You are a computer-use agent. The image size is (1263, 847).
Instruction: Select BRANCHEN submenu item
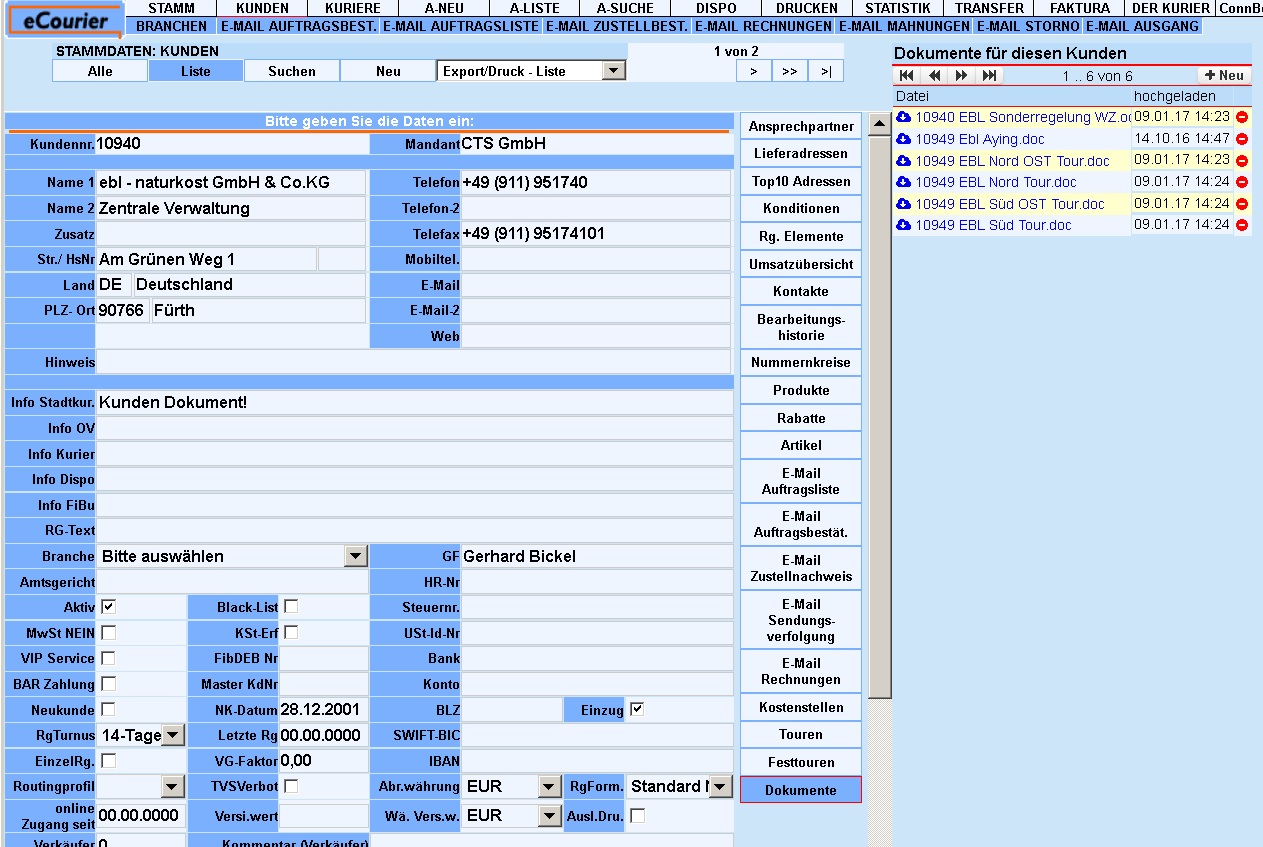pyautogui.click(x=172, y=26)
